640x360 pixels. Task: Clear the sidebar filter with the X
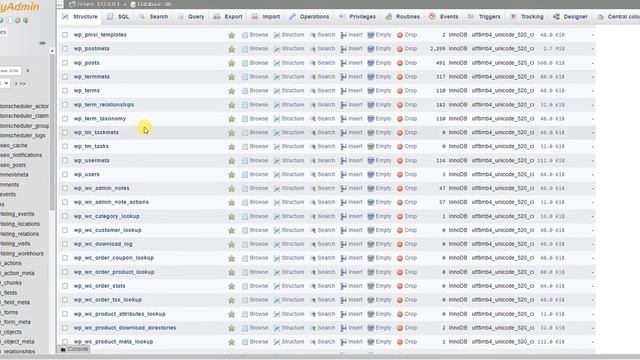click(x=28, y=71)
